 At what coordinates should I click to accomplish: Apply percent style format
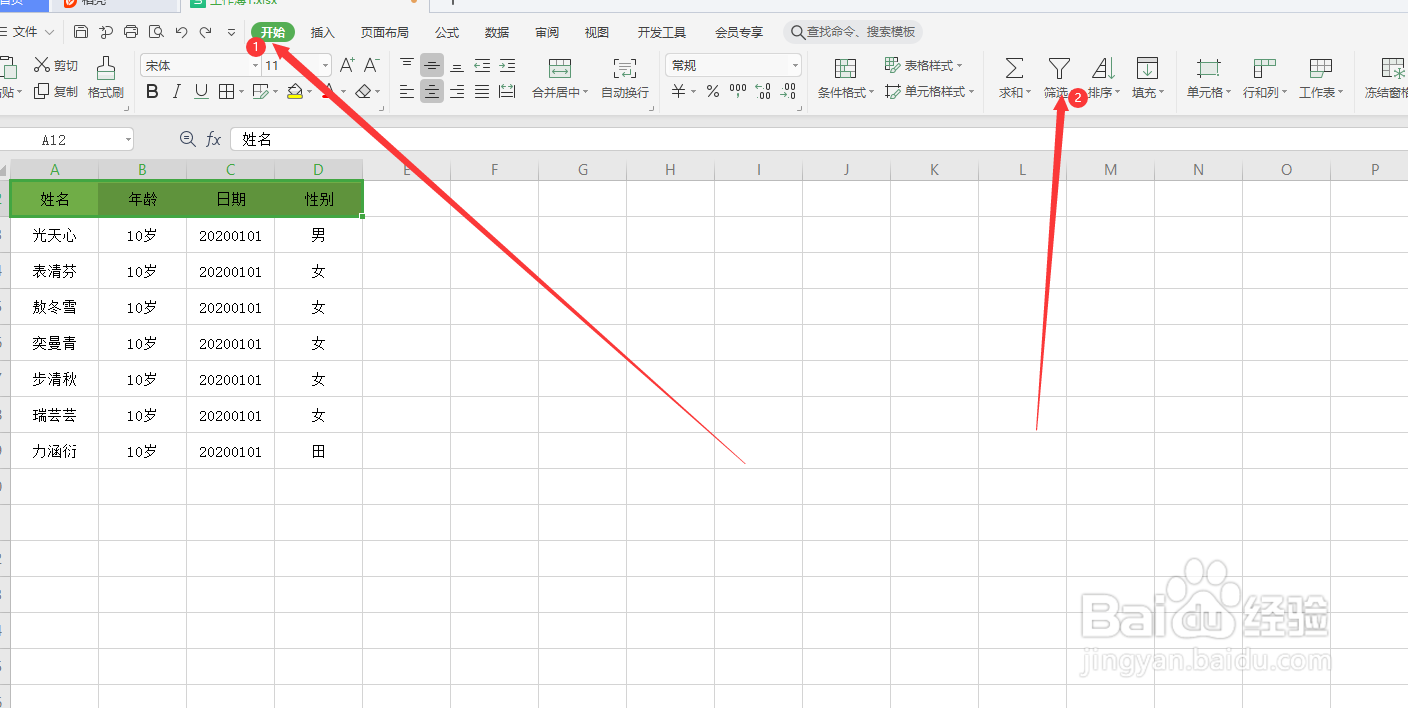click(x=712, y=91)
